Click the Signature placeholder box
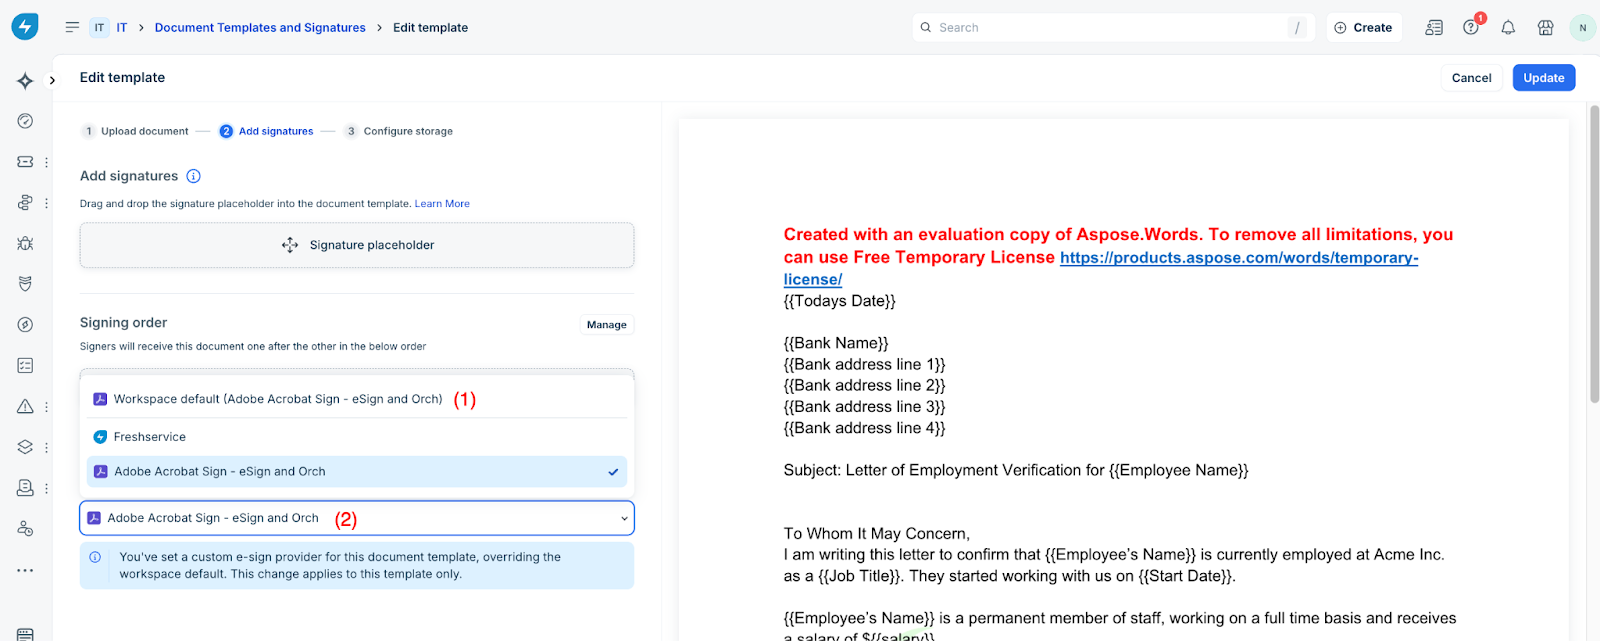 [x=357, y=245]
